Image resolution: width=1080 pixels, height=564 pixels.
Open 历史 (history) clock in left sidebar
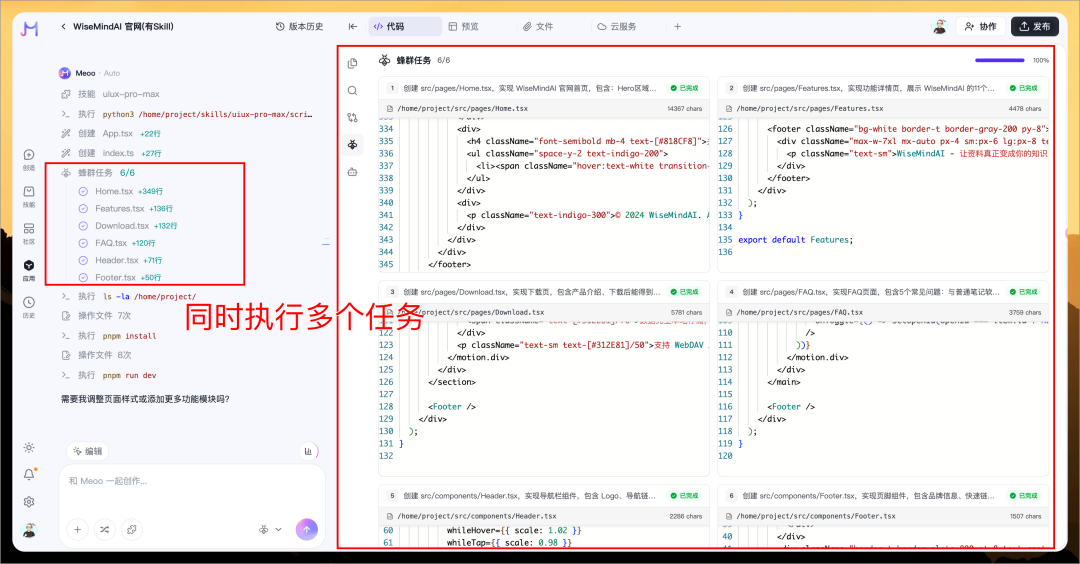(29, 307)
